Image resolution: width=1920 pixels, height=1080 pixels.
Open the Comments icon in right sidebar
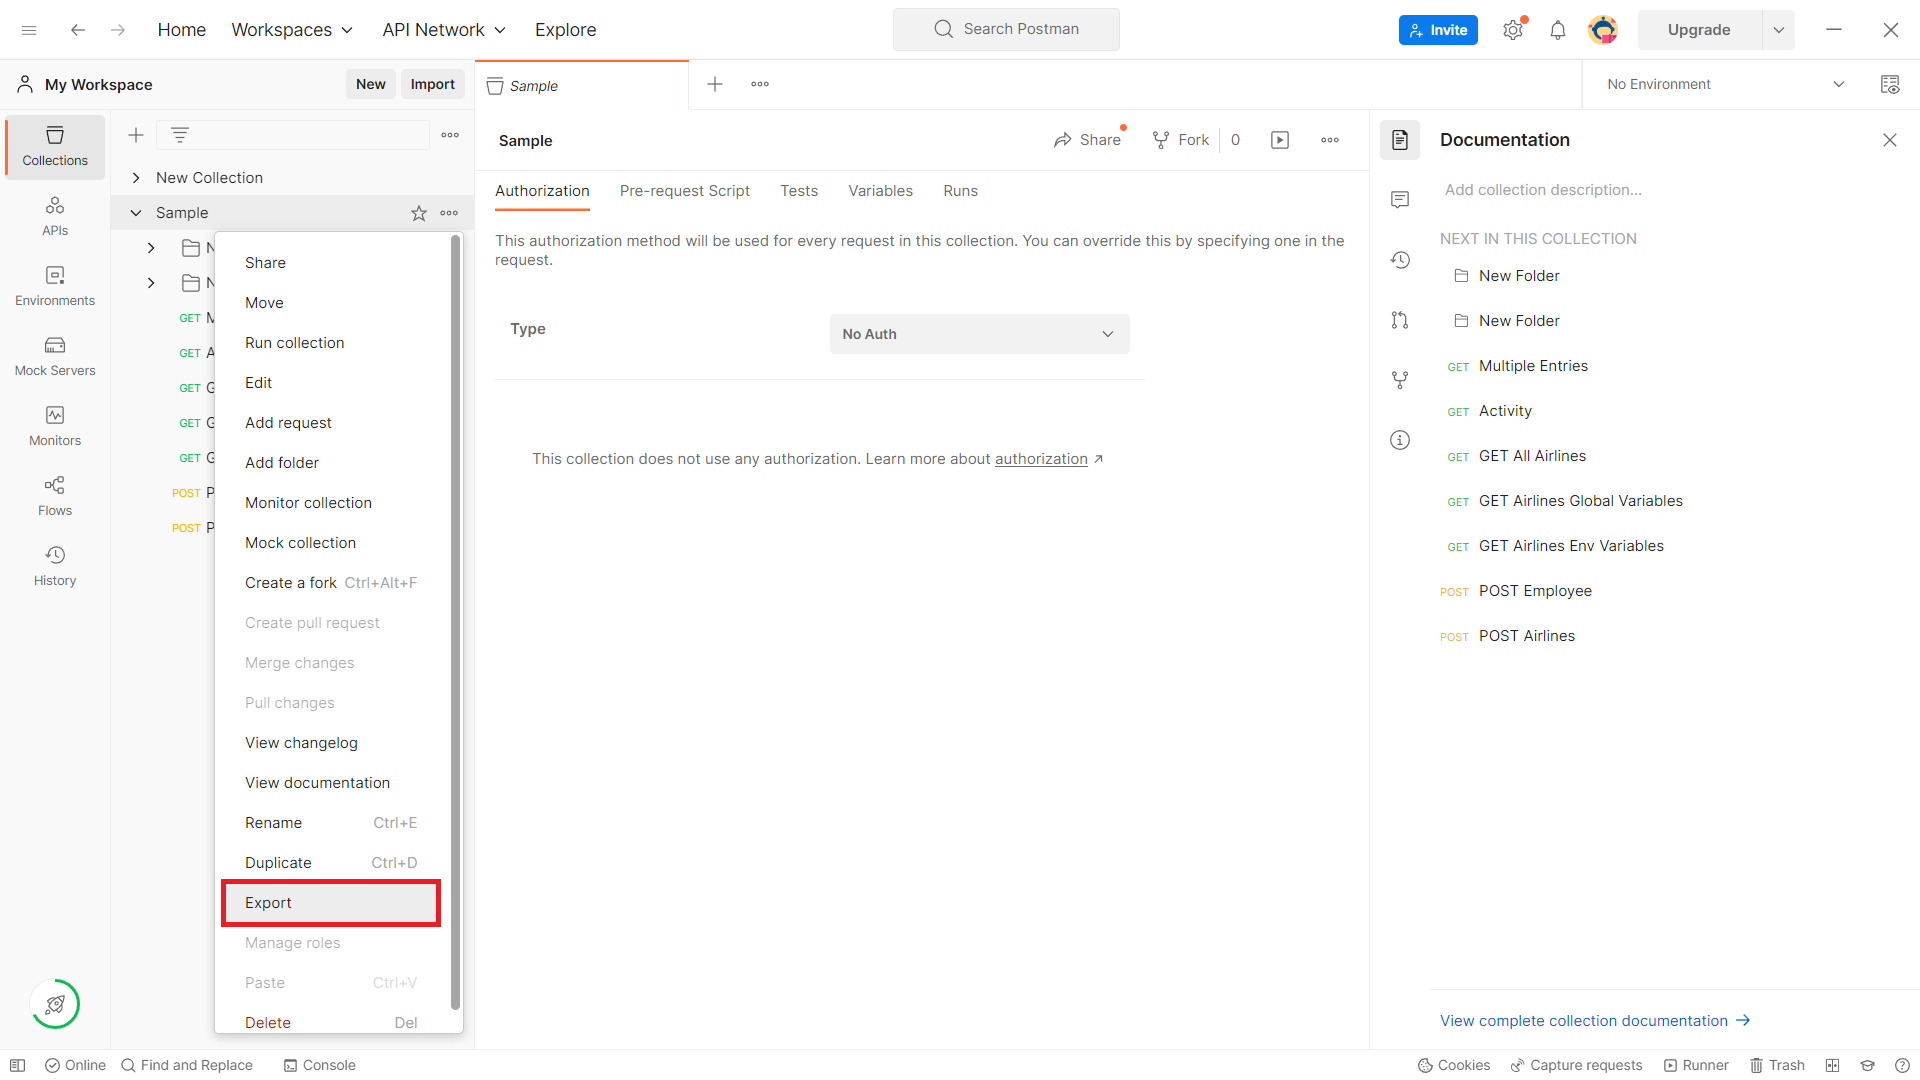[1400, 200]
